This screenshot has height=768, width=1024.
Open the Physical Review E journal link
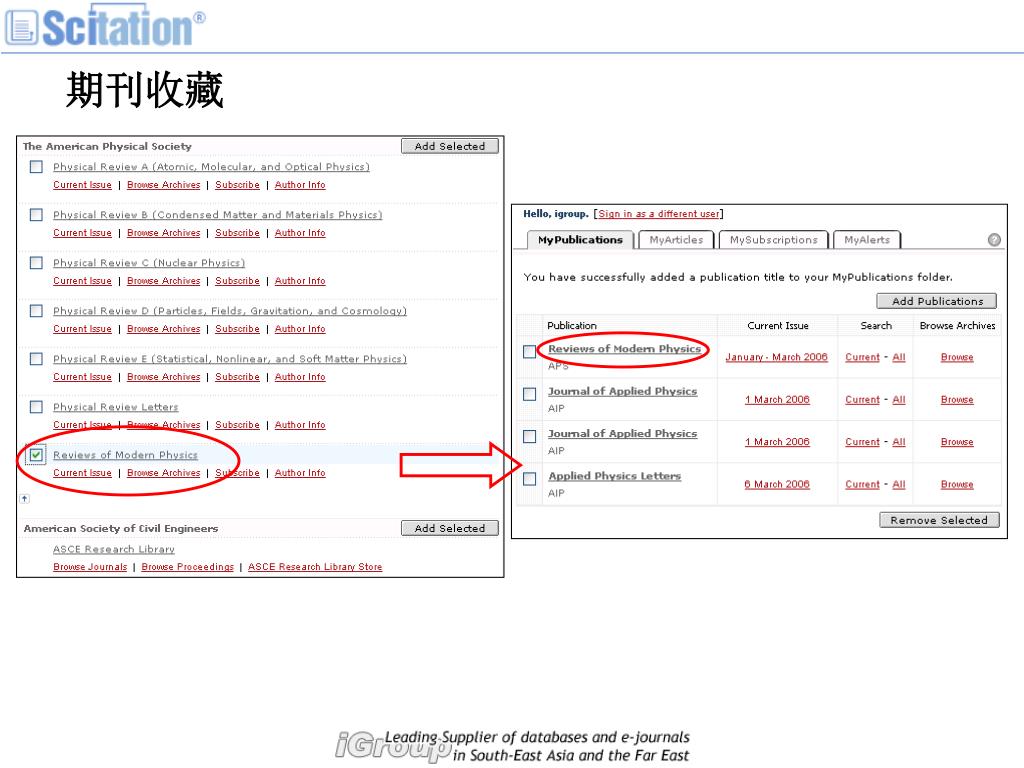point(230,359)
